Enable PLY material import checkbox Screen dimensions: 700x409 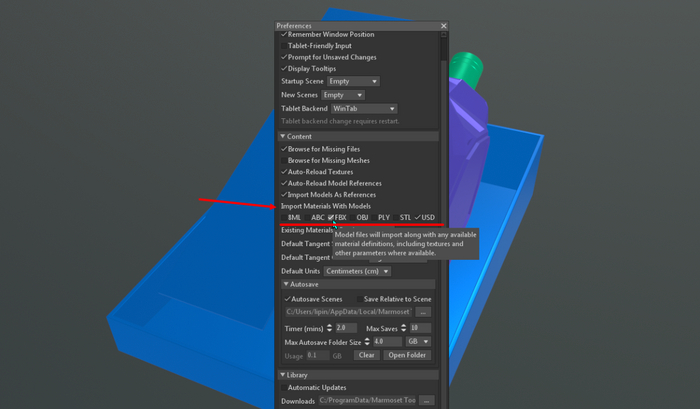374,217
